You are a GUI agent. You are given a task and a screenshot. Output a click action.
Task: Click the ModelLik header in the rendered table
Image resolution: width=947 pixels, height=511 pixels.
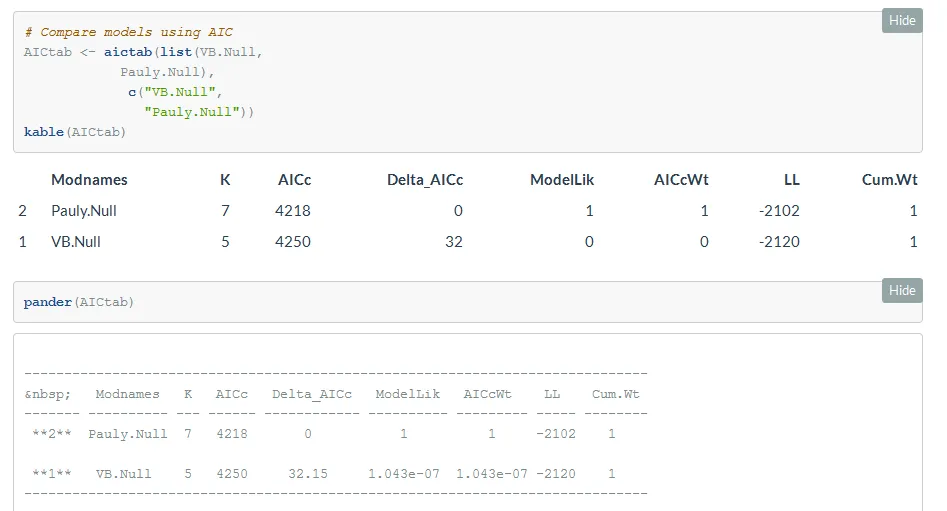coord(562,180)
